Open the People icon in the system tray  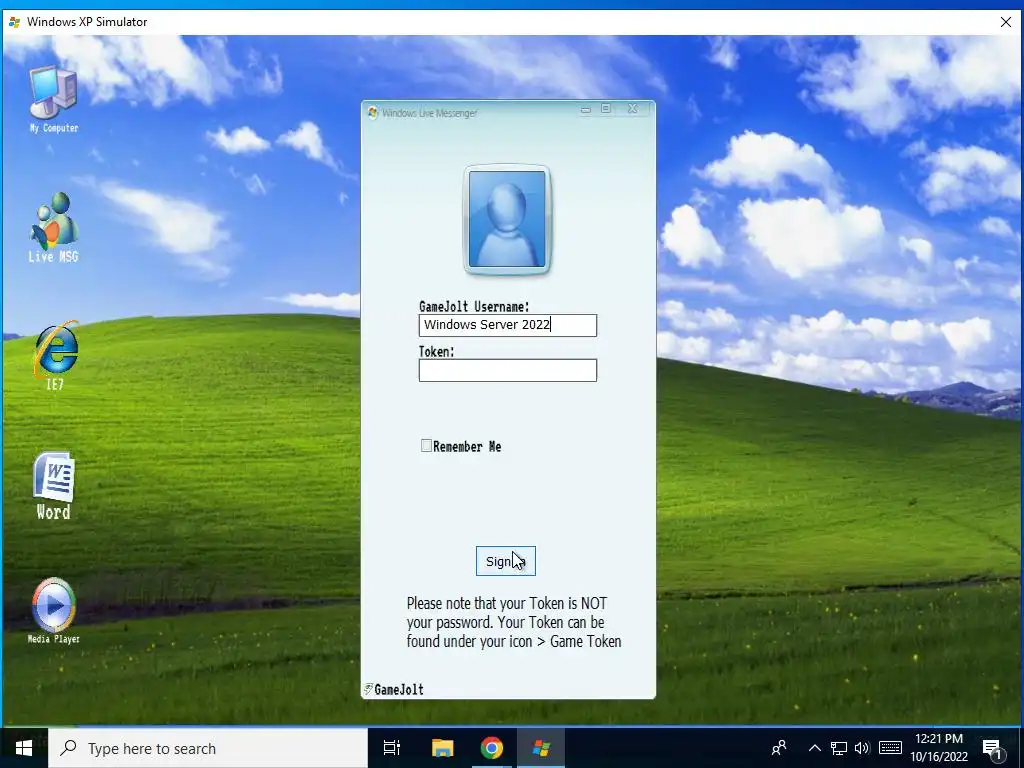click(778, 748)
